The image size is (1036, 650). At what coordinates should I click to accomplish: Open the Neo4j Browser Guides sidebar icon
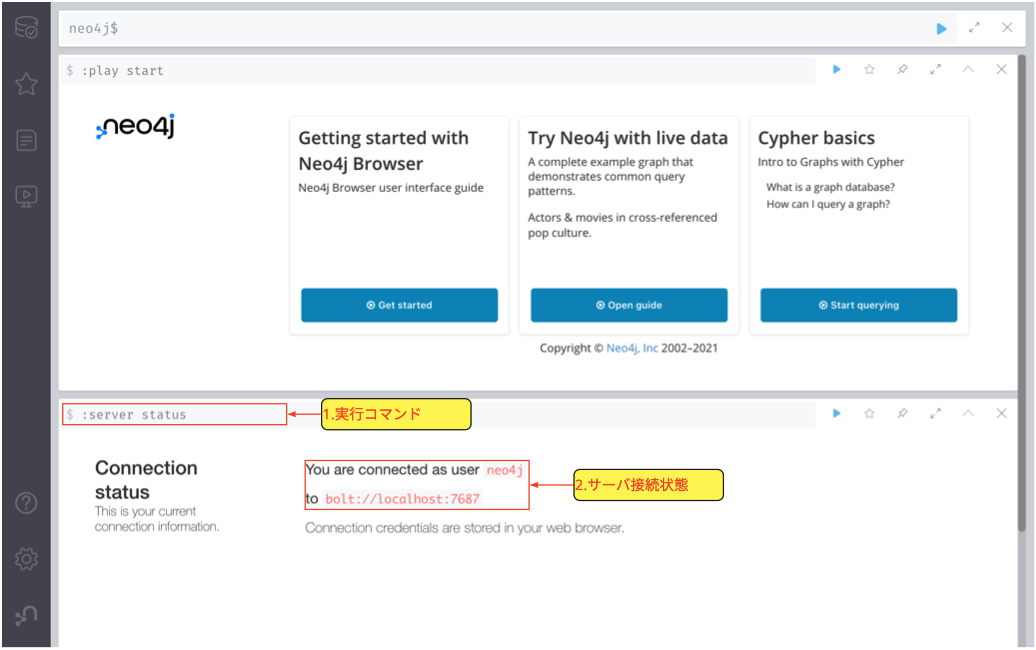point(26,196)
